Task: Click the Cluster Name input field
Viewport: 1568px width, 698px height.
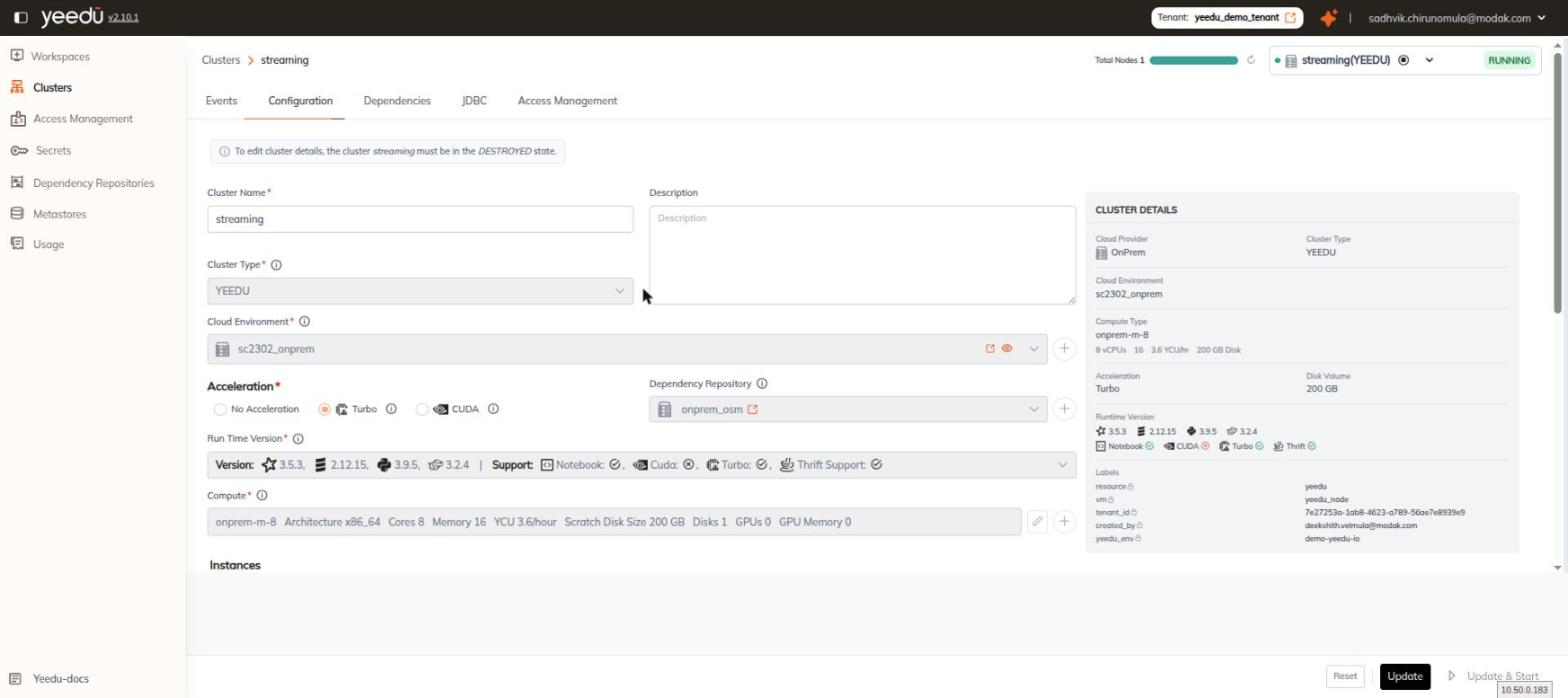Action: (x=420, y=219)
